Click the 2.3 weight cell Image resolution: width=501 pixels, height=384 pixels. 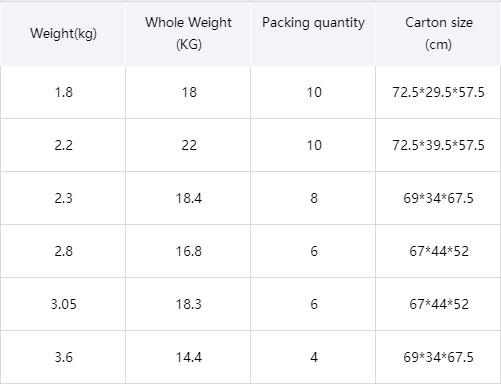[63, 198]
